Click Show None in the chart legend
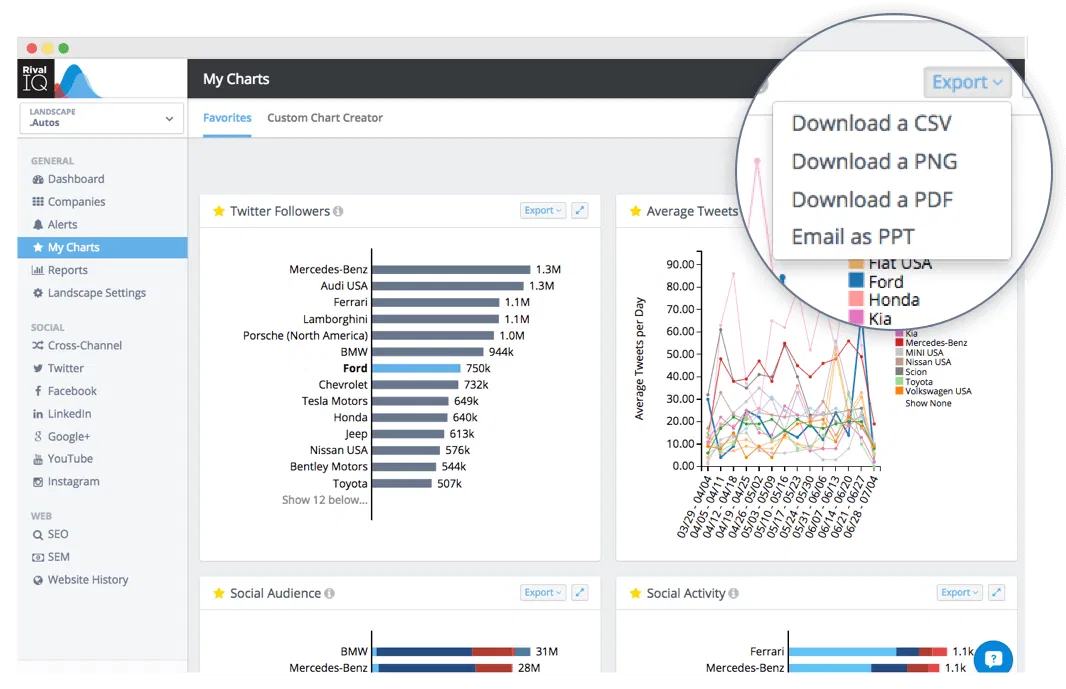The image size is (1066, 689). (x=928, y=403)
